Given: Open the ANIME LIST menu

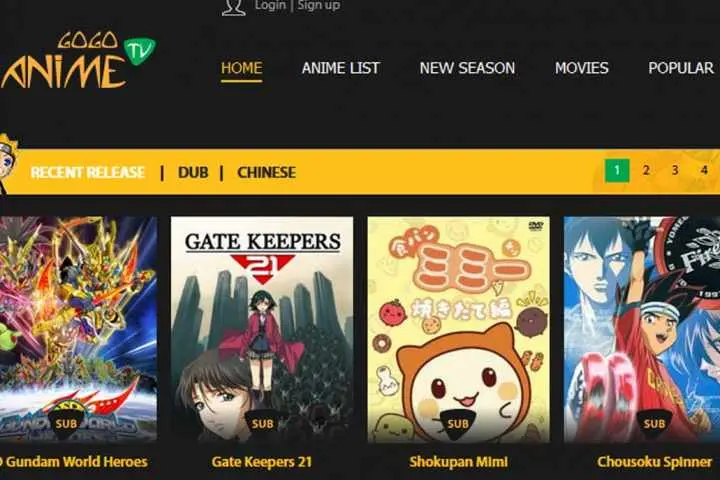Looking at the screenshot, I should point(341,68).
